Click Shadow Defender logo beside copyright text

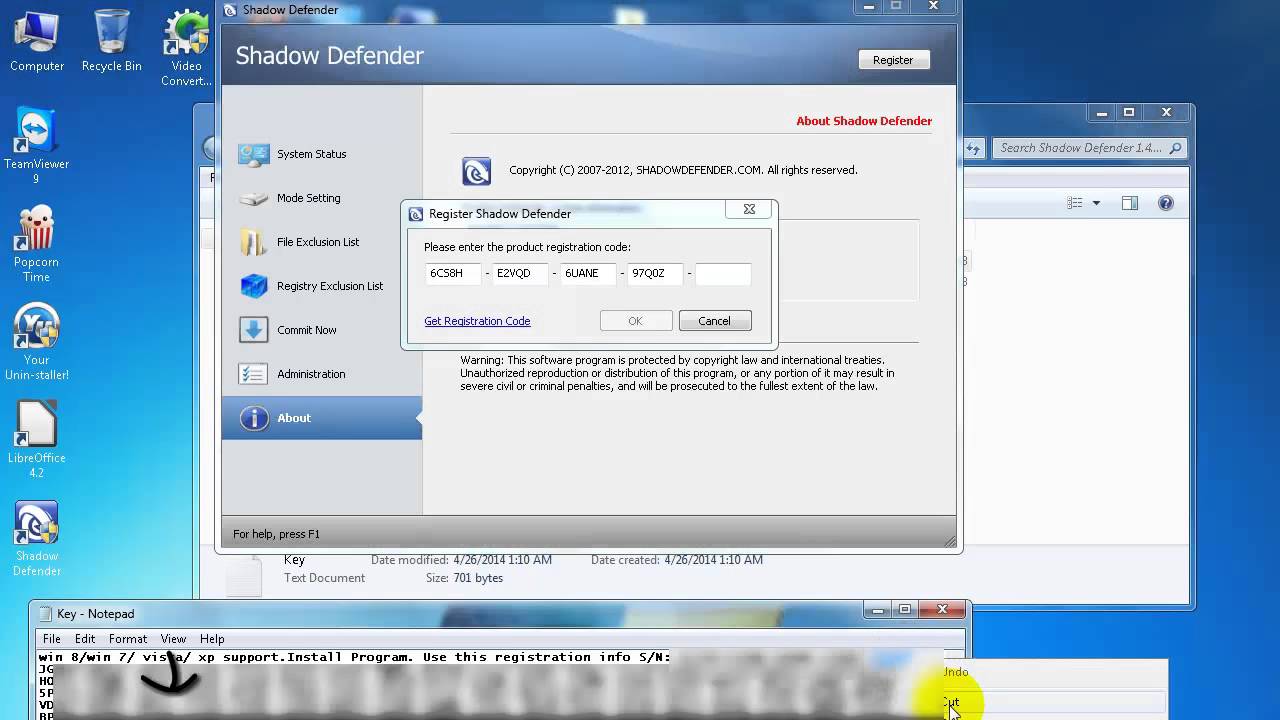coord(476,171)
